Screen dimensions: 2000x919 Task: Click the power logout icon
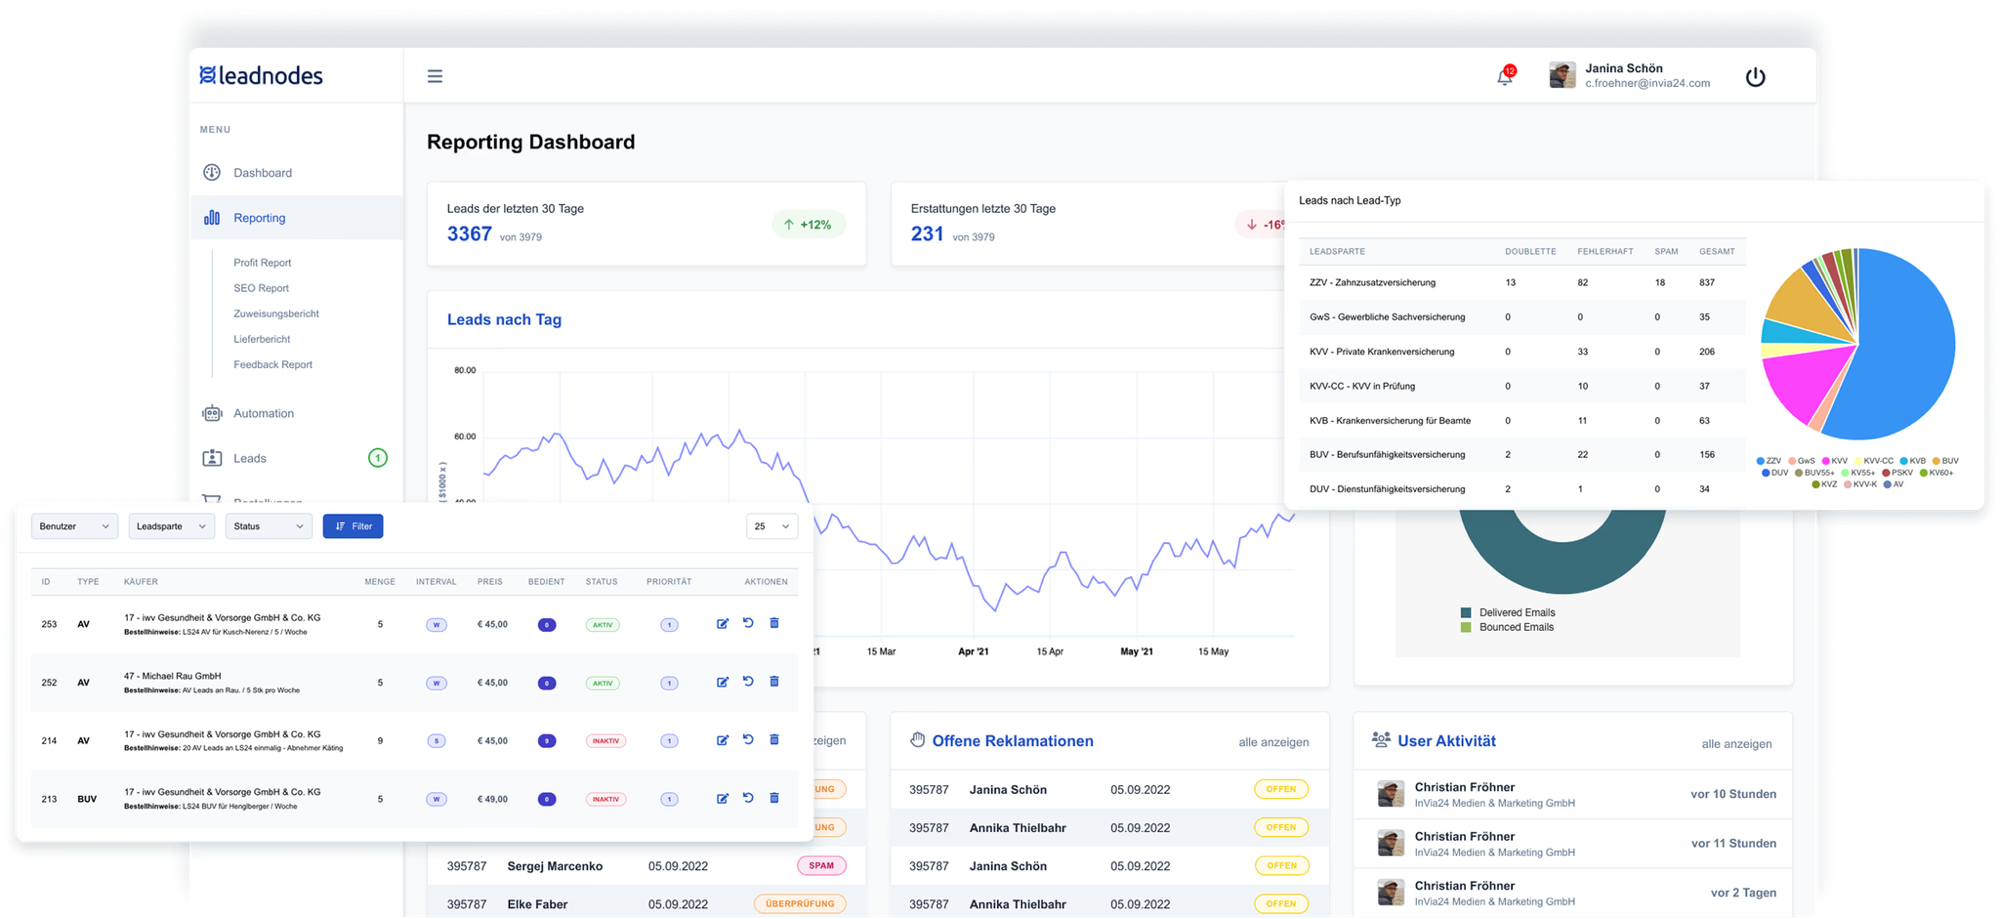pyautogui.click(x=1755, y=77)
